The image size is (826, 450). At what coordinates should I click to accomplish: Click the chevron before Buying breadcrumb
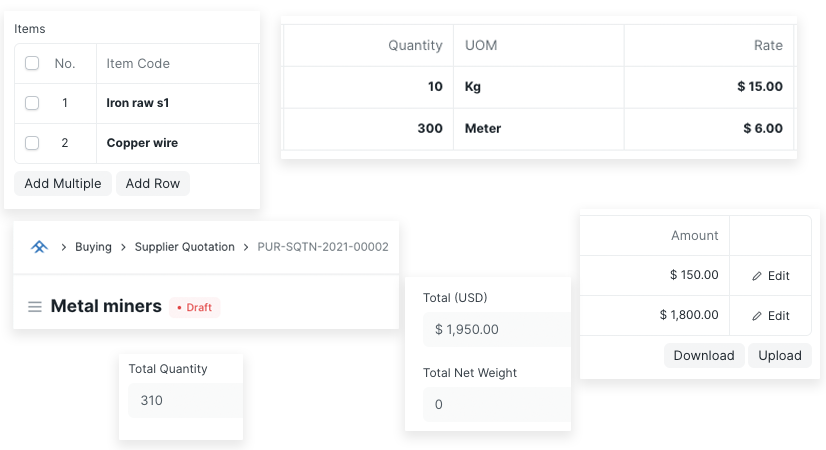pyautogui.click(x=63, y=247)
